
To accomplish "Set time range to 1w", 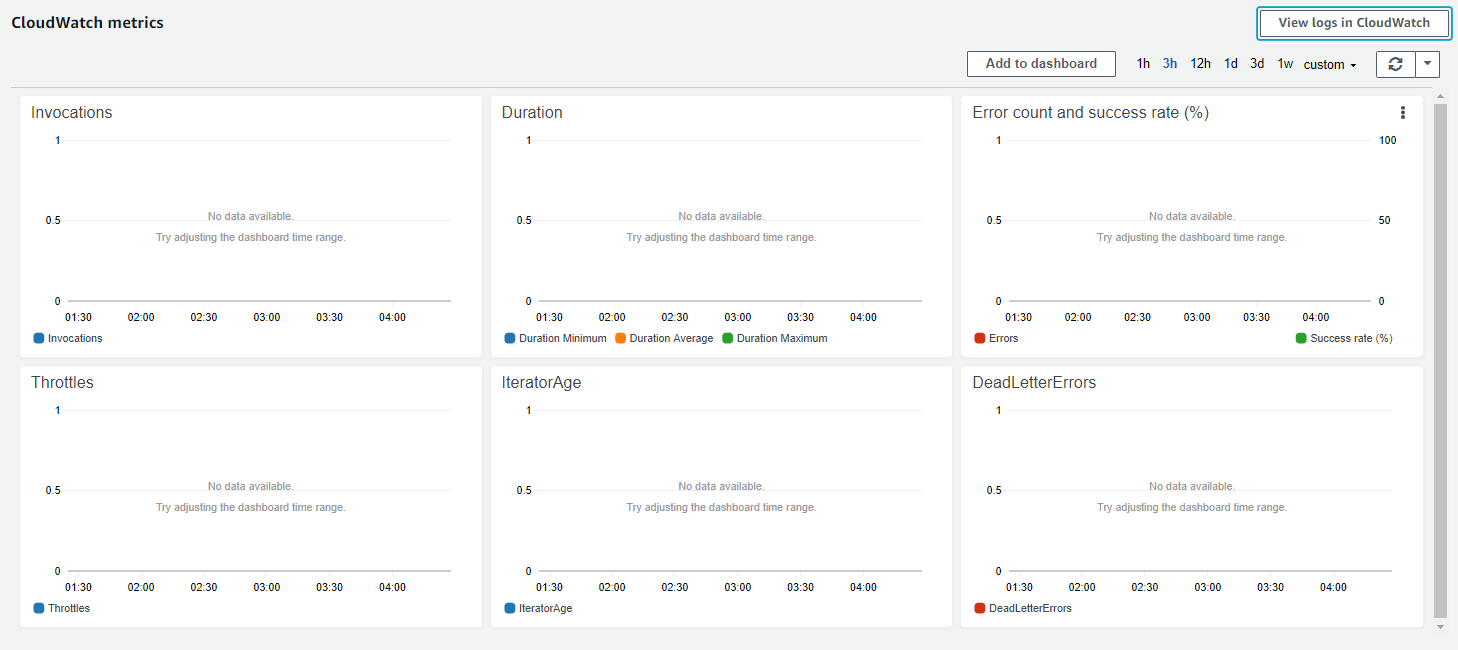I will pyautogui.click(x=1285, y=64).
